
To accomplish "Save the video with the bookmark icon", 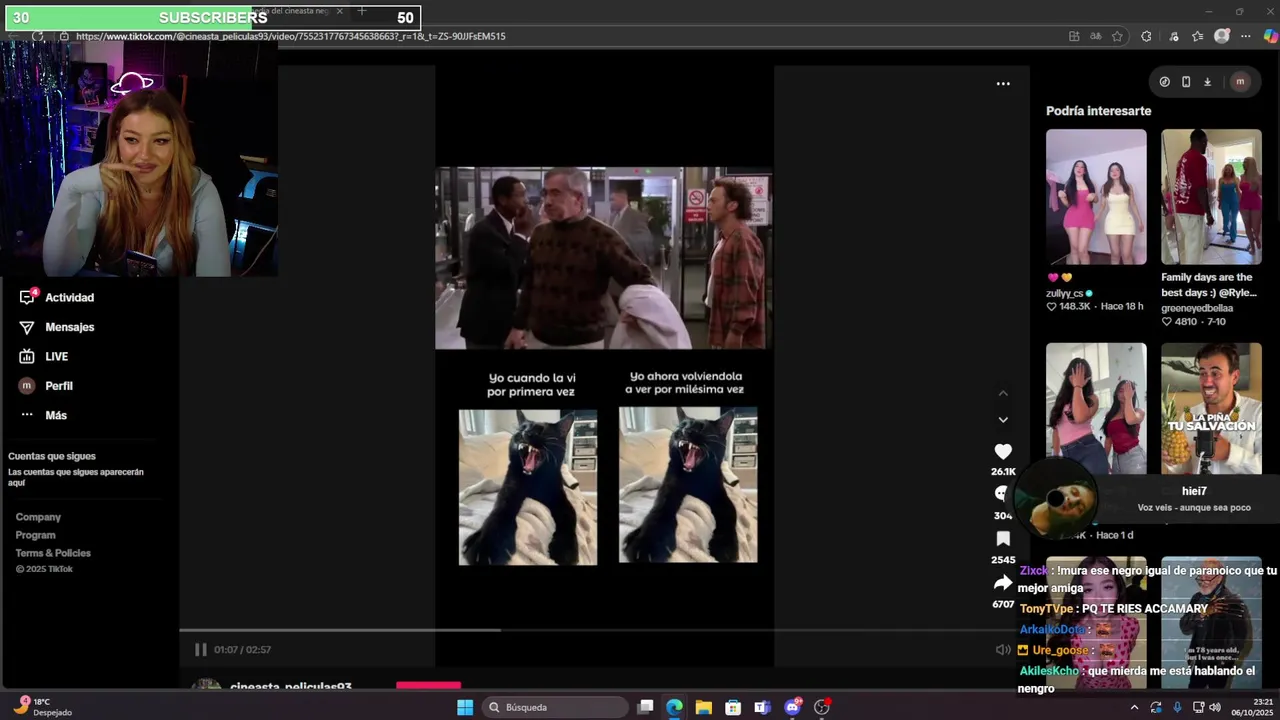I will click(x=1003, y=539).
